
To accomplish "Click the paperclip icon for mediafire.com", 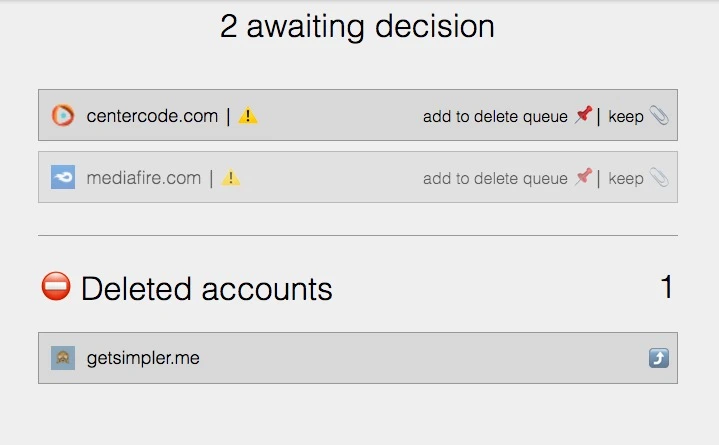I will point(658,178).
